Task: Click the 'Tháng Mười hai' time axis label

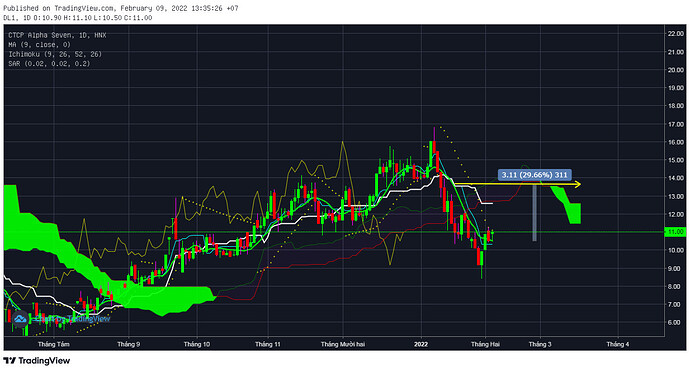Action: pyautogui.click(x=343, y=344)
